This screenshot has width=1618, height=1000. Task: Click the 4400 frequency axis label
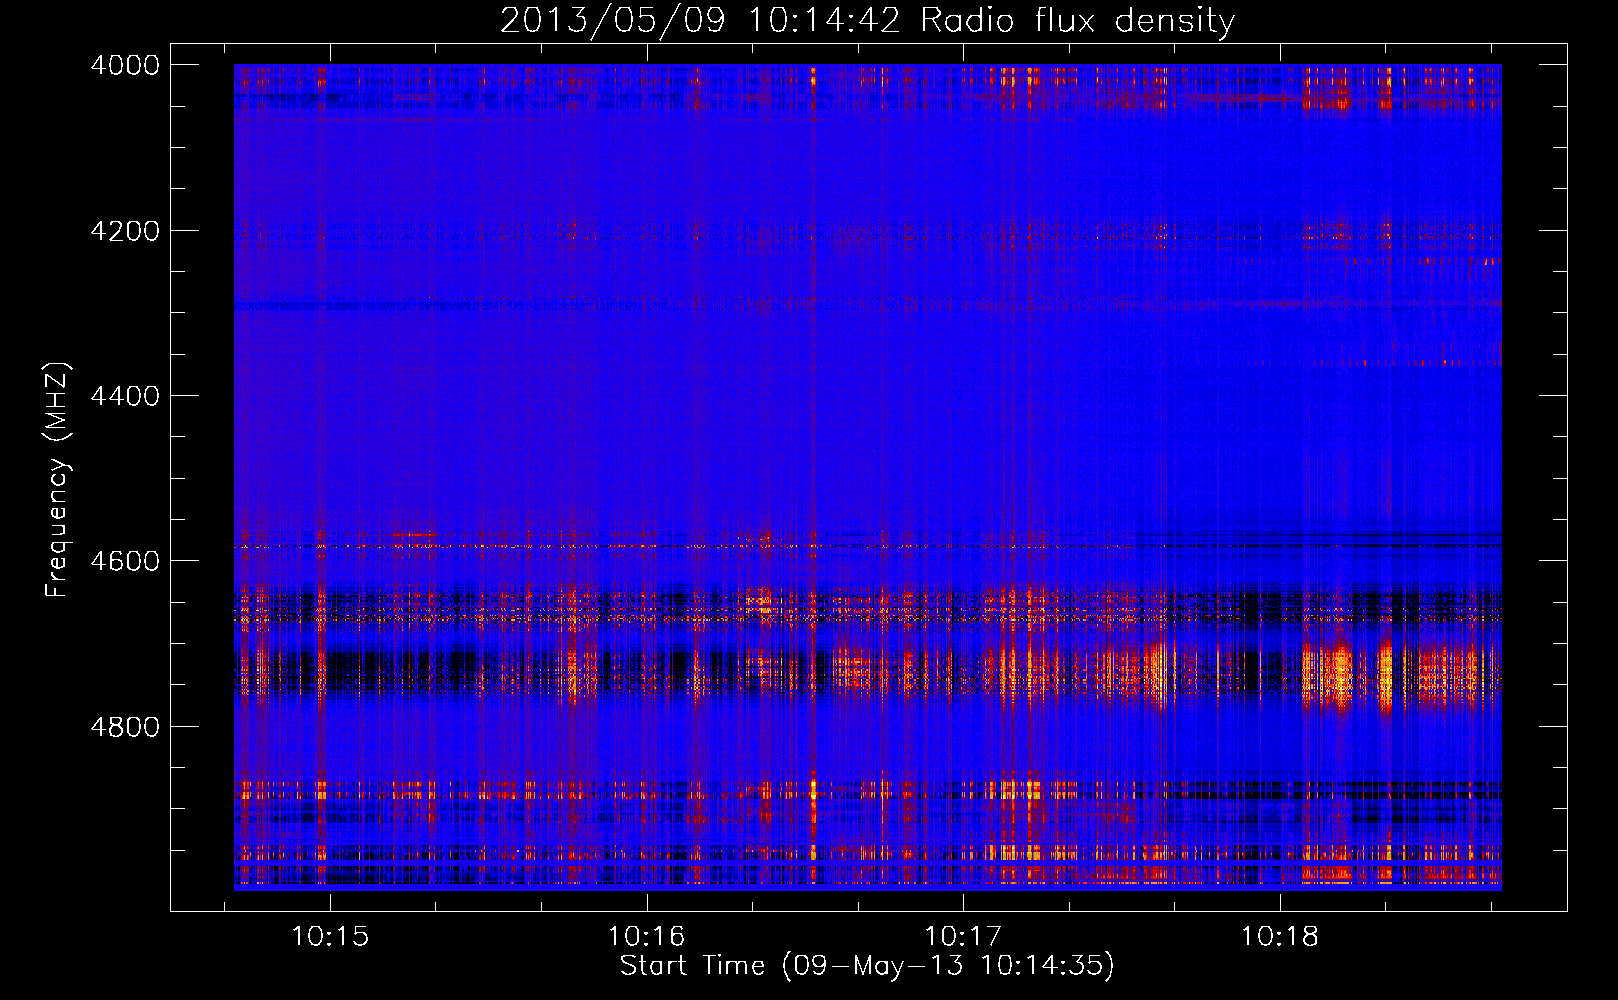(125, 396)
